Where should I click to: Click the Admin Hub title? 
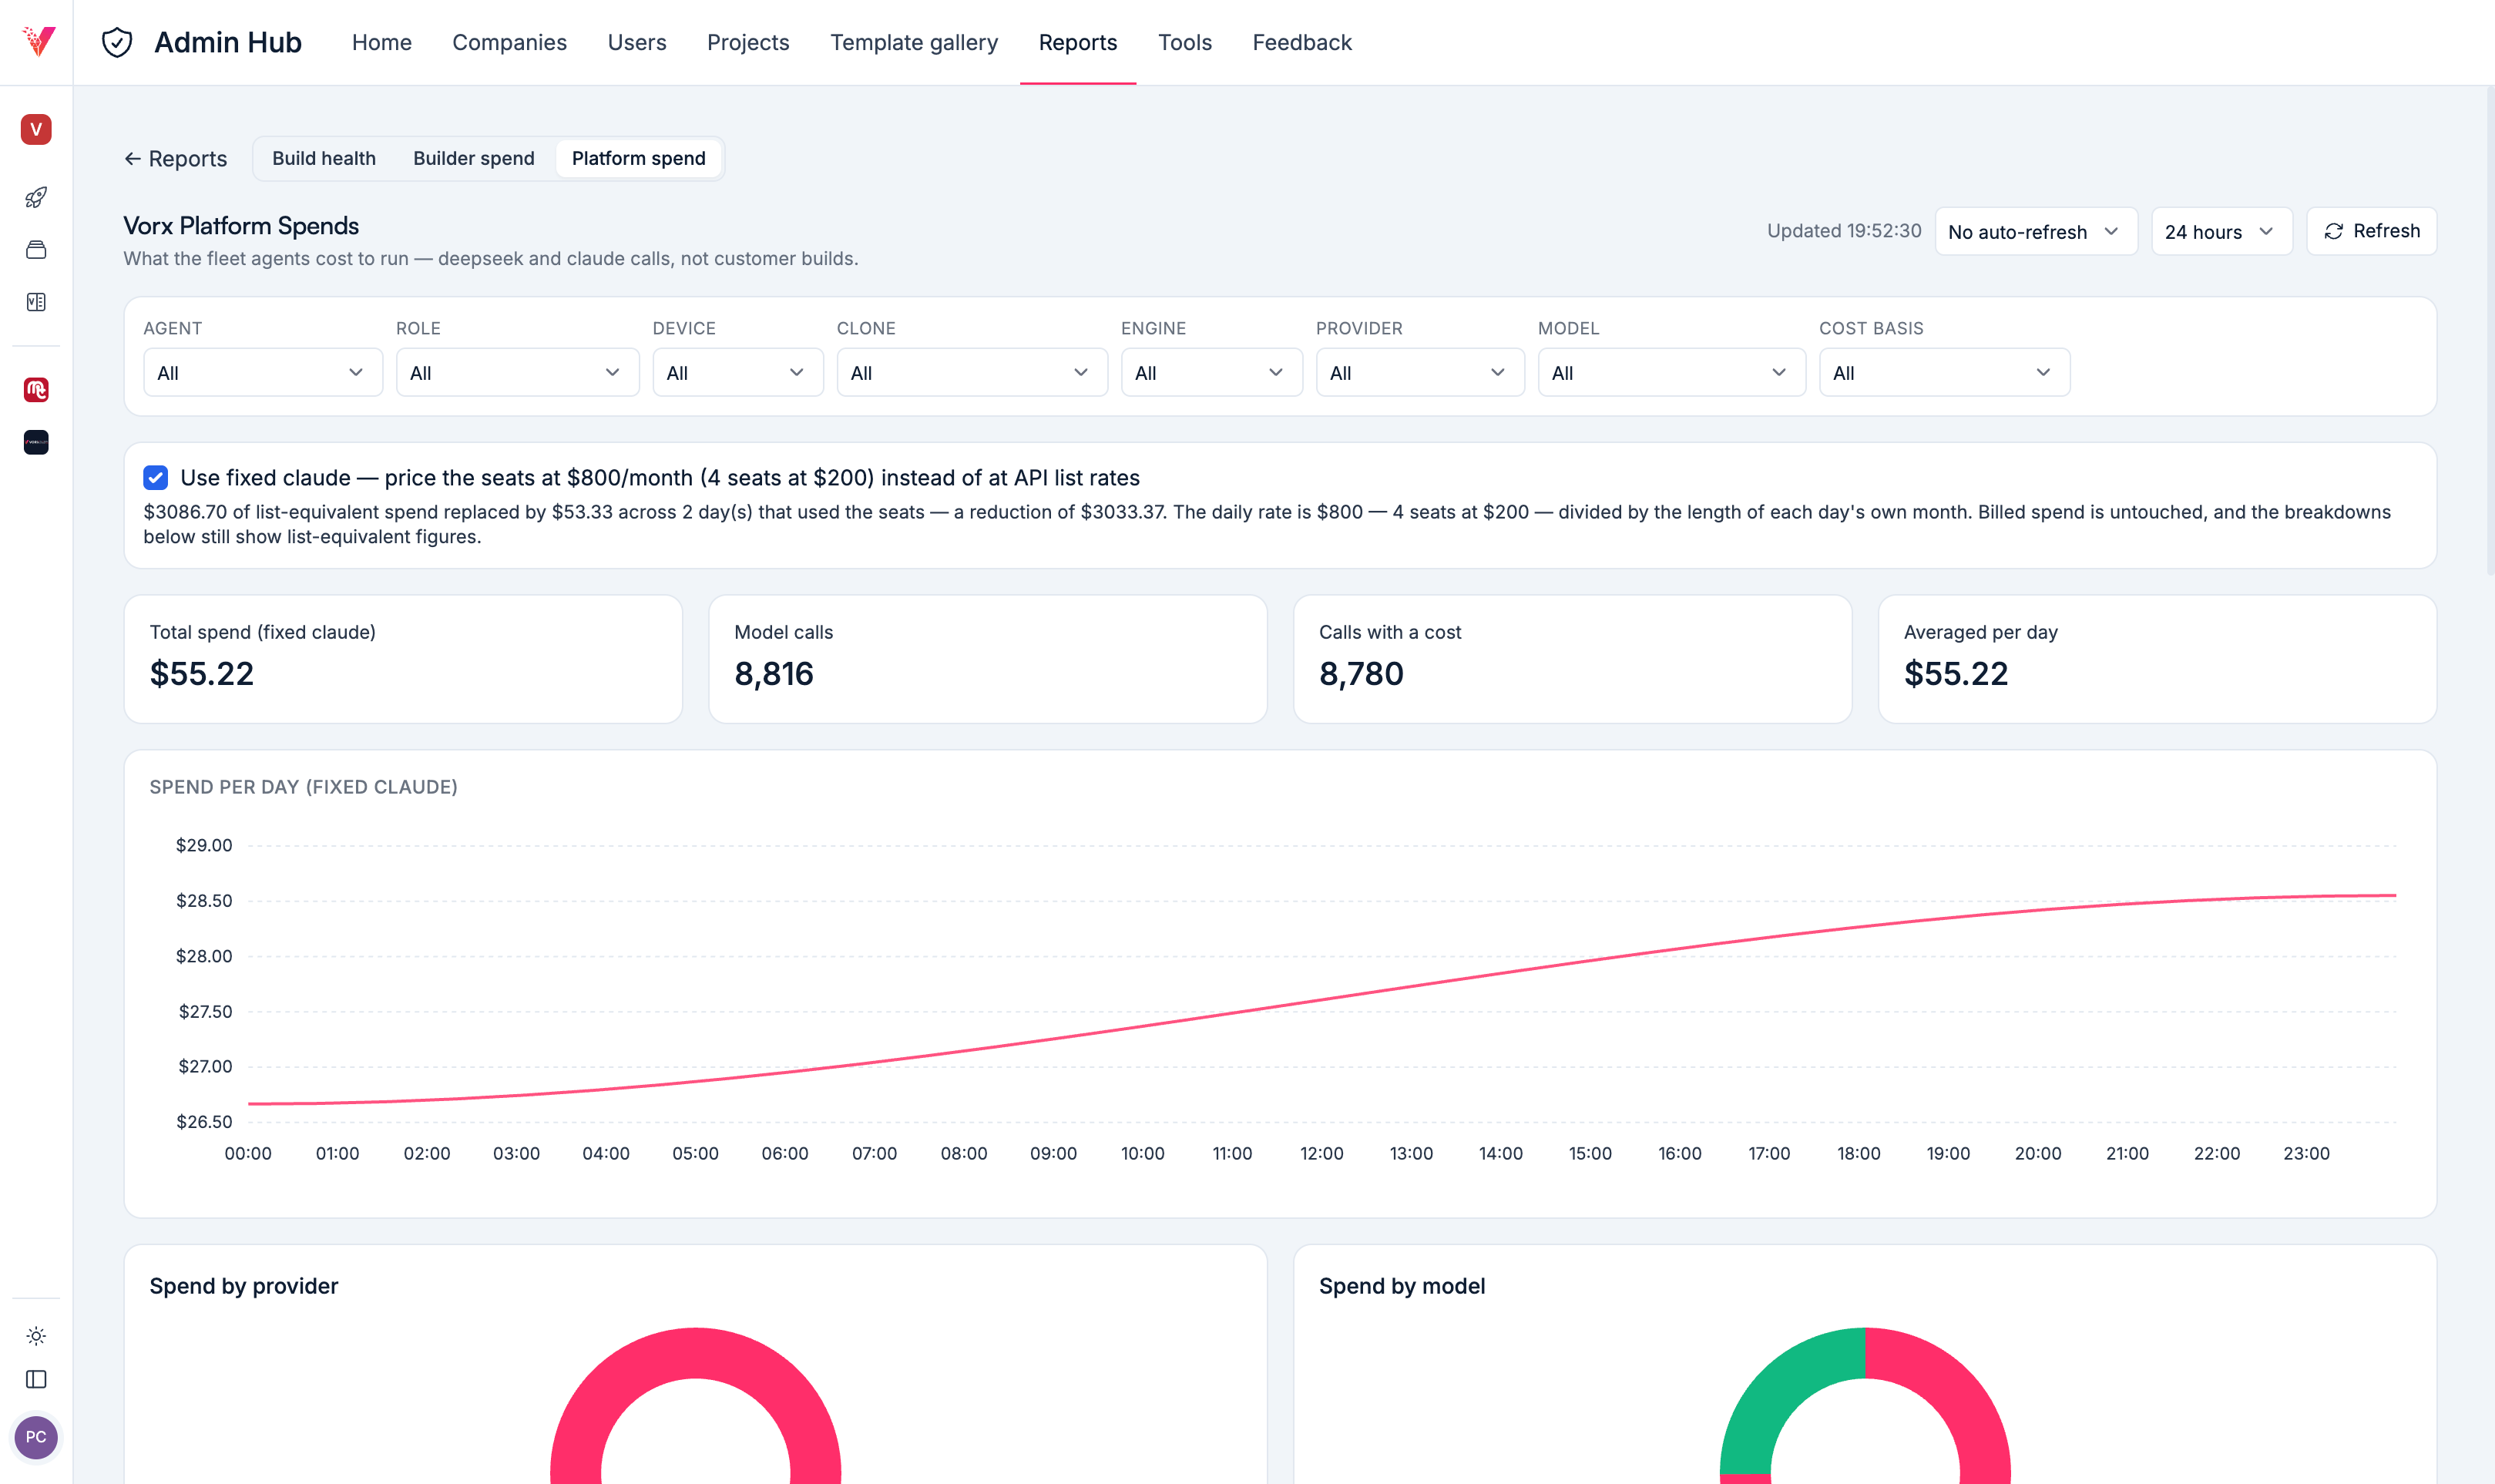[x=228, y=42]
